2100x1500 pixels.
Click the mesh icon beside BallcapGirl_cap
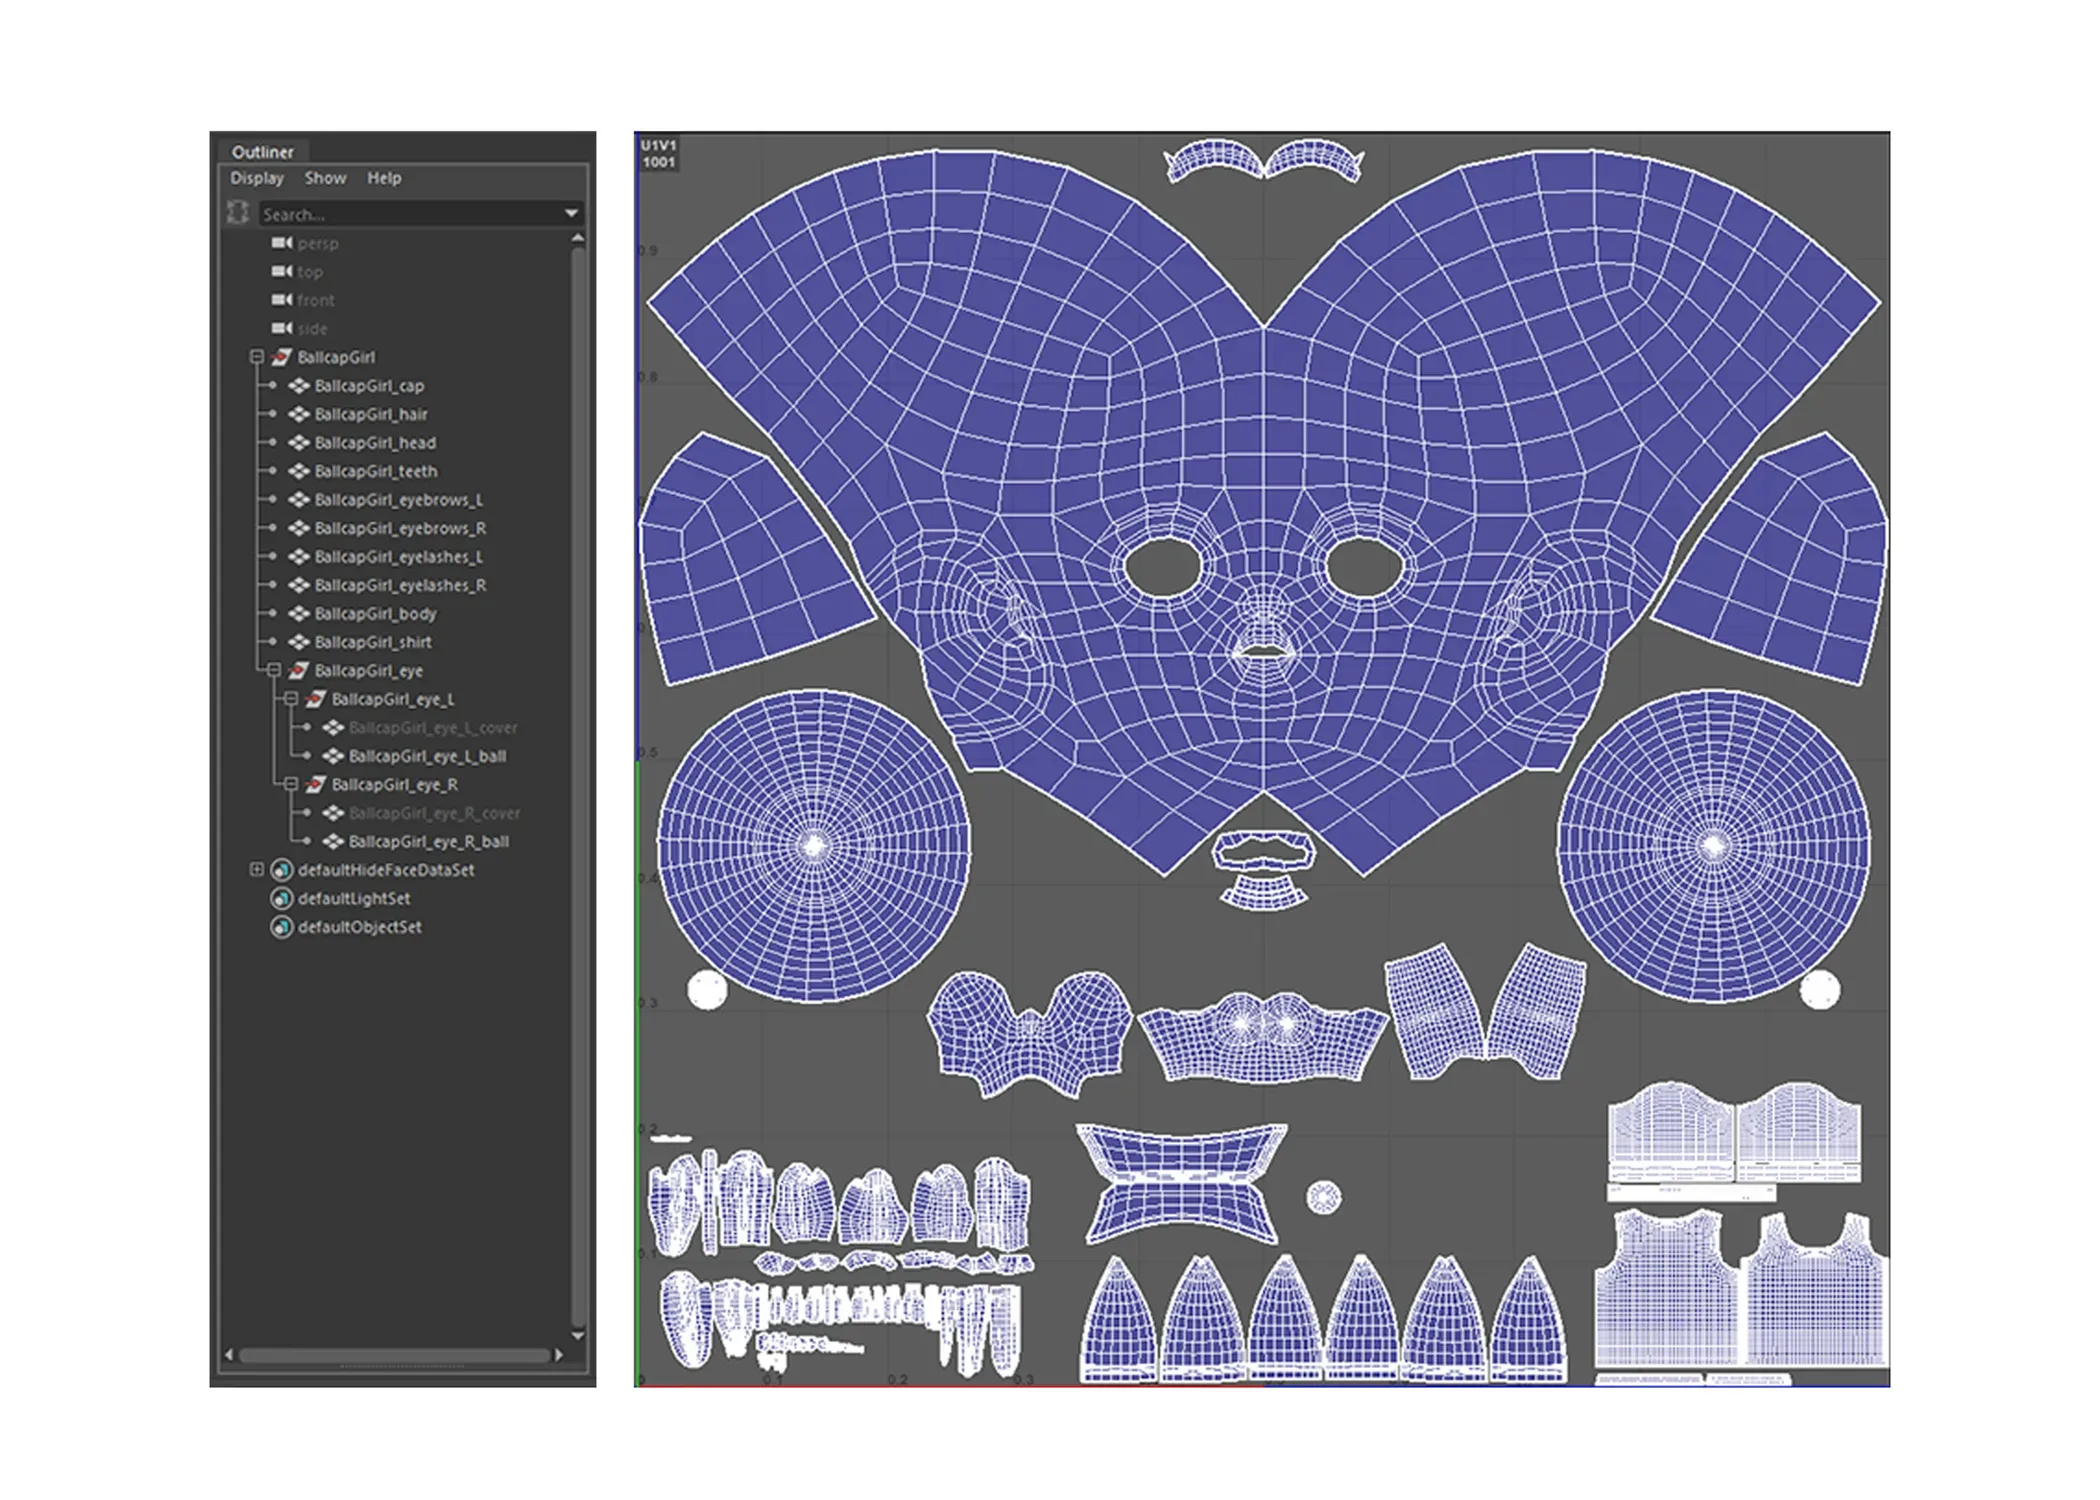point(298,386)
